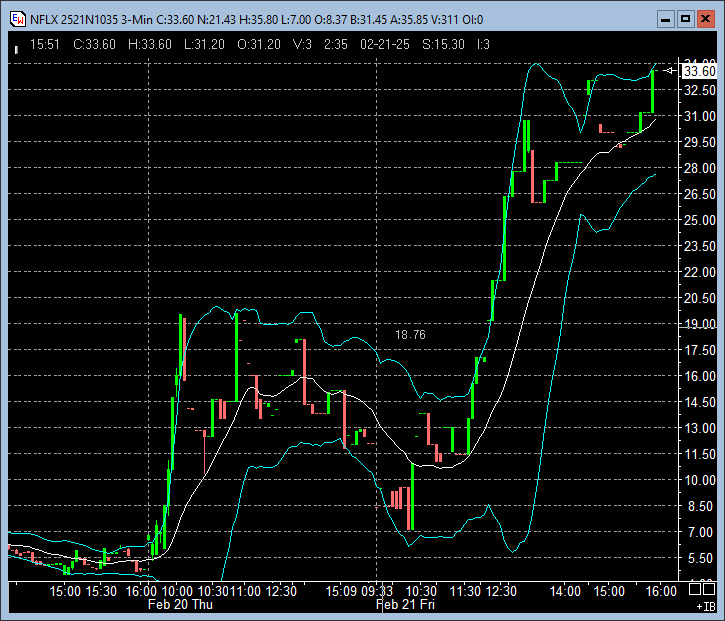The image size is (725, 621).
Task: Click the EW application icon in title bar
Action: 18,19
